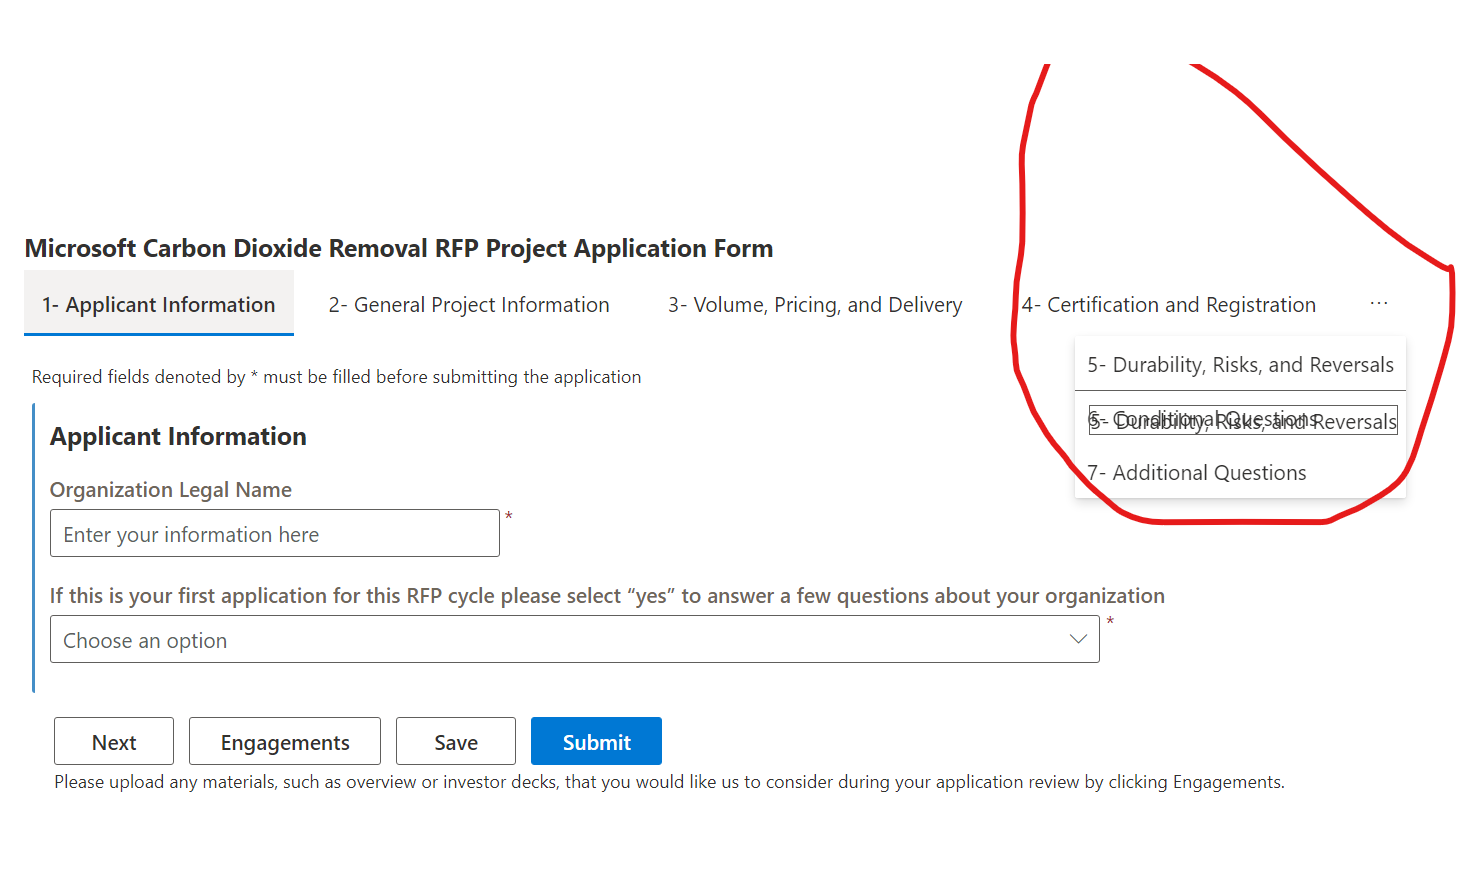Image resolution: width=1479 pixels, height=887 pixels.
Task: Go to the 4- Certification and Registration tab
Action: pyautogui.click(x=1169, y=304)
